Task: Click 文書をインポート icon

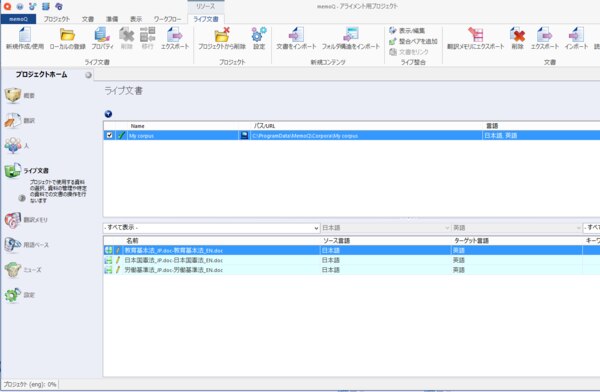Action: pyautogui.click(x=296, y=34)
